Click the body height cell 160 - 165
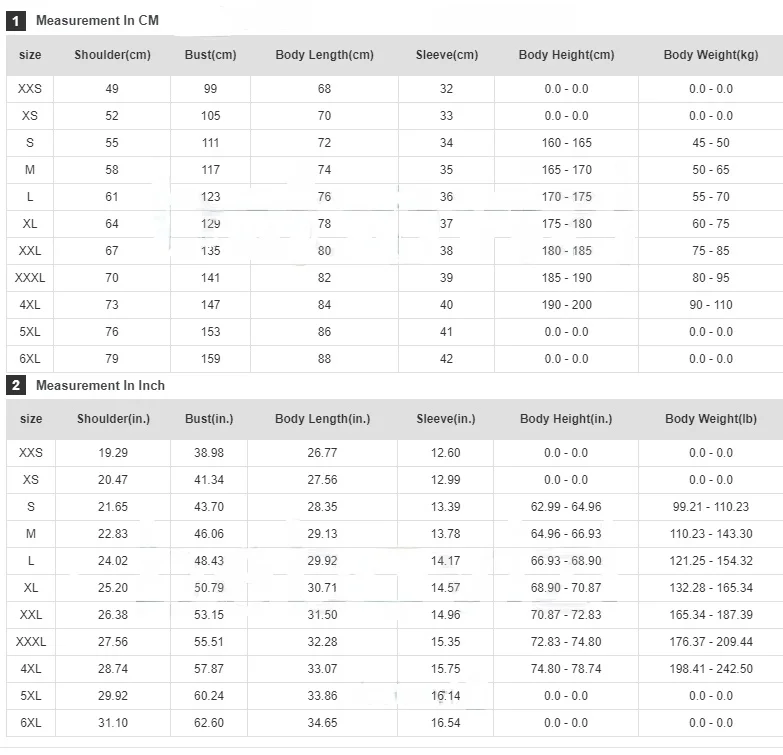Image resolution: width=783 pixels, height=755 pixels. (566, 143)
